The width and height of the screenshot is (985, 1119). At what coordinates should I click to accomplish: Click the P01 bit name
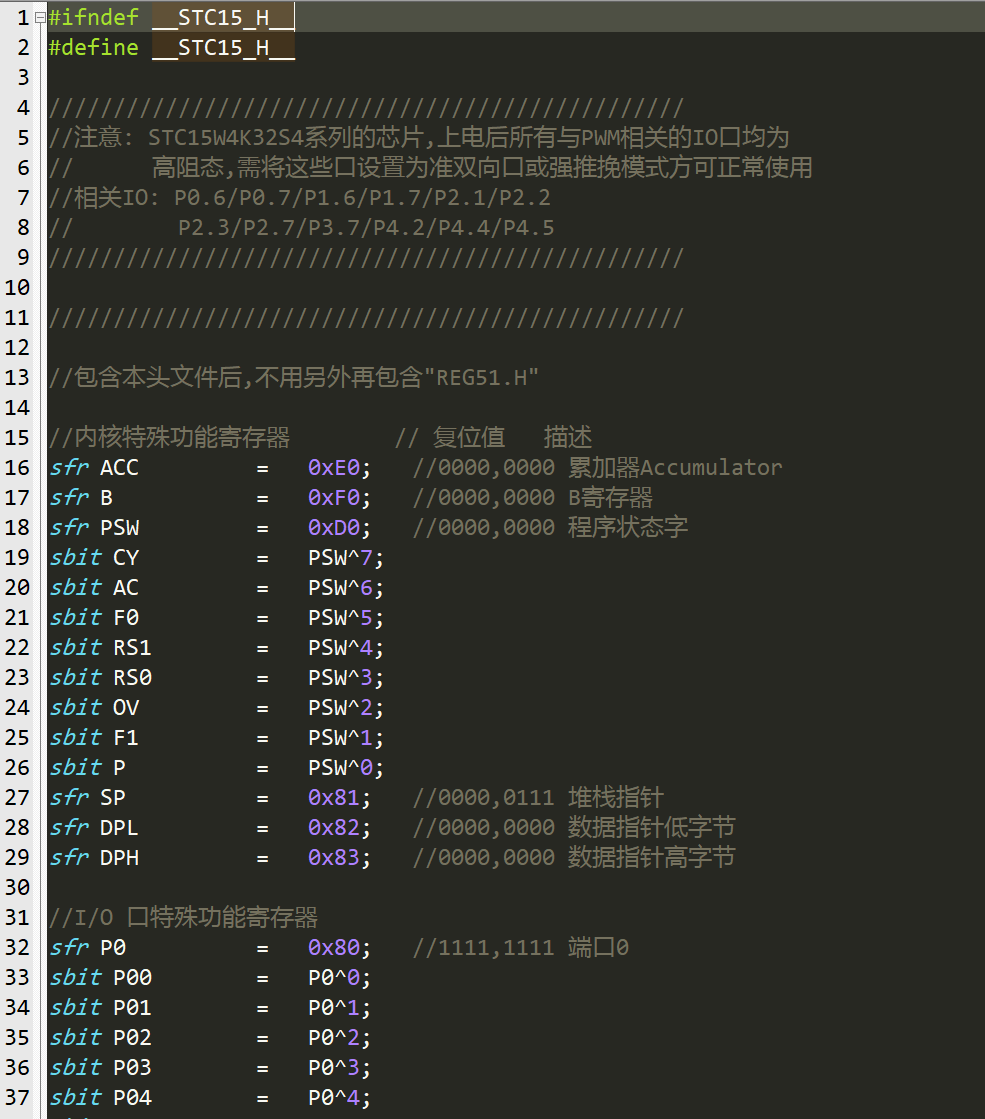pos(132,1007)
